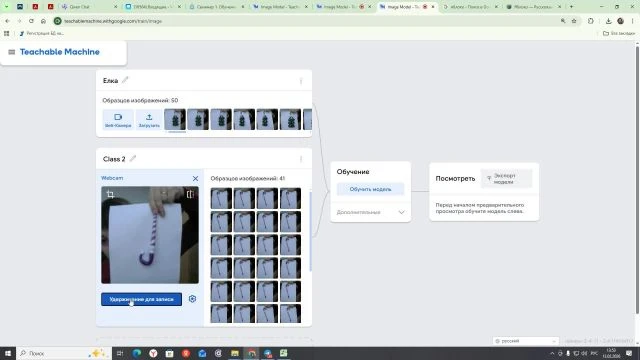Open browser downloads panel
Viewport: 640px width, 360px height.
click(x=608, y=21)
